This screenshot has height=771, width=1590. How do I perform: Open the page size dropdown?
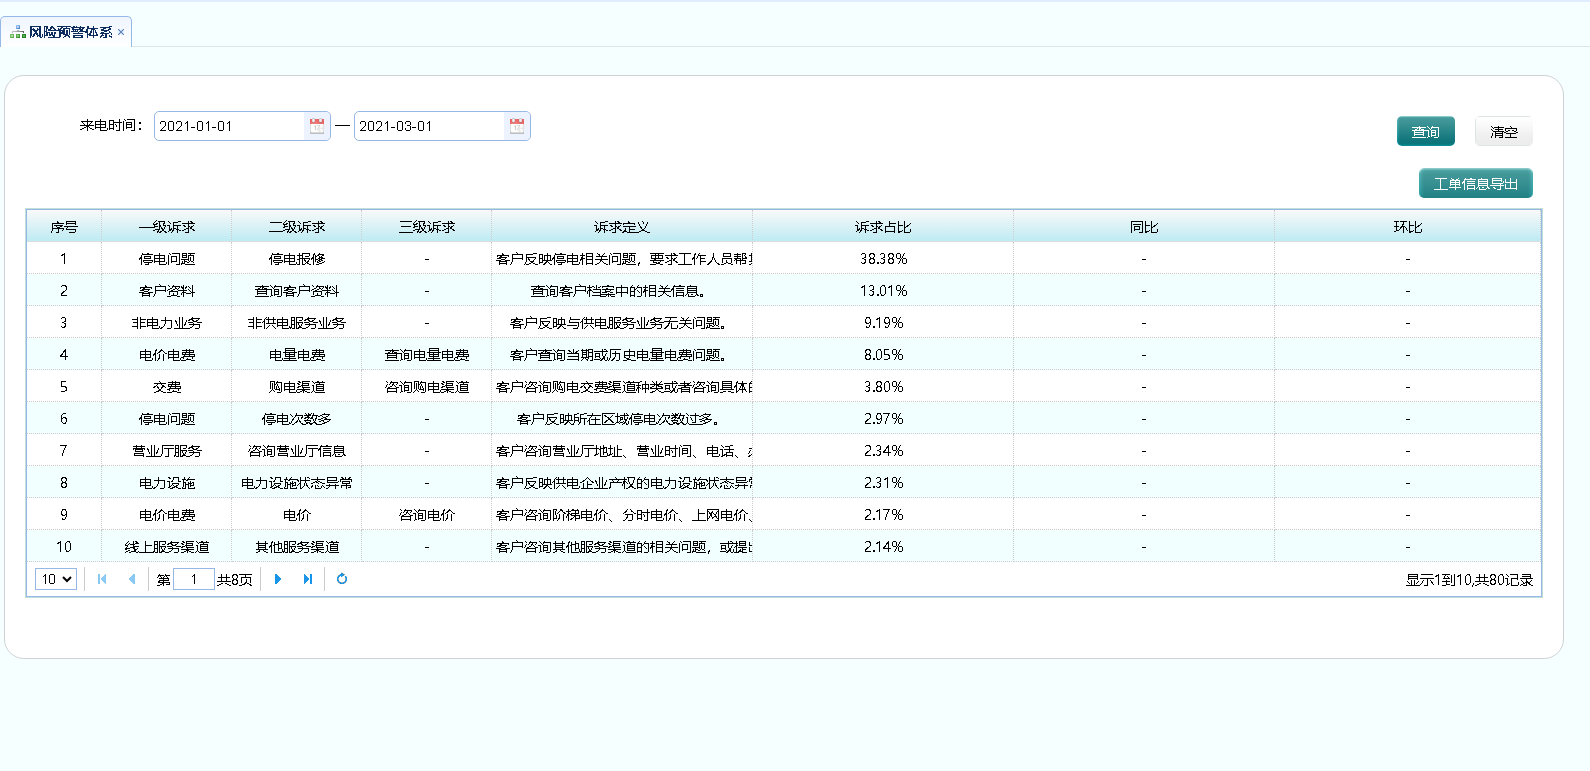click(x=56, y=579)
